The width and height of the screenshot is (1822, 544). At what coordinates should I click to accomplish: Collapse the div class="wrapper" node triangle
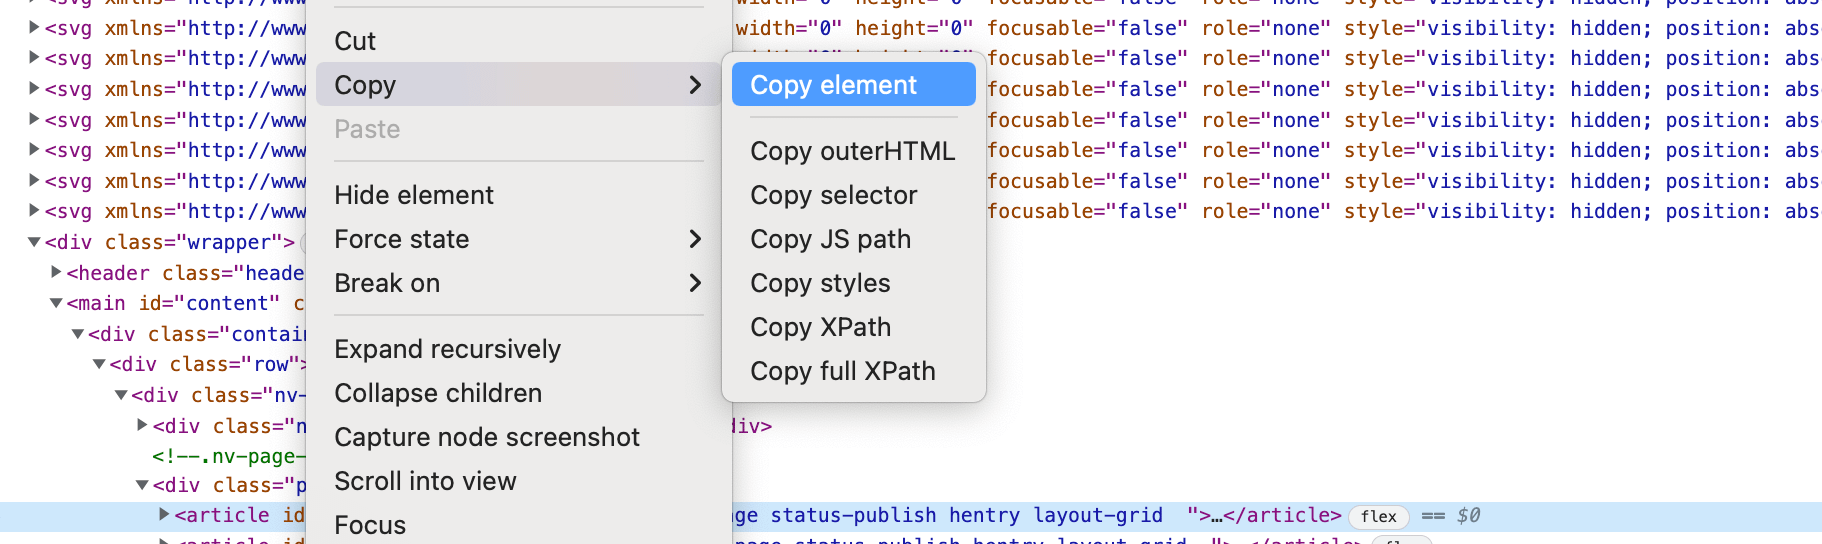coord(34,242)
